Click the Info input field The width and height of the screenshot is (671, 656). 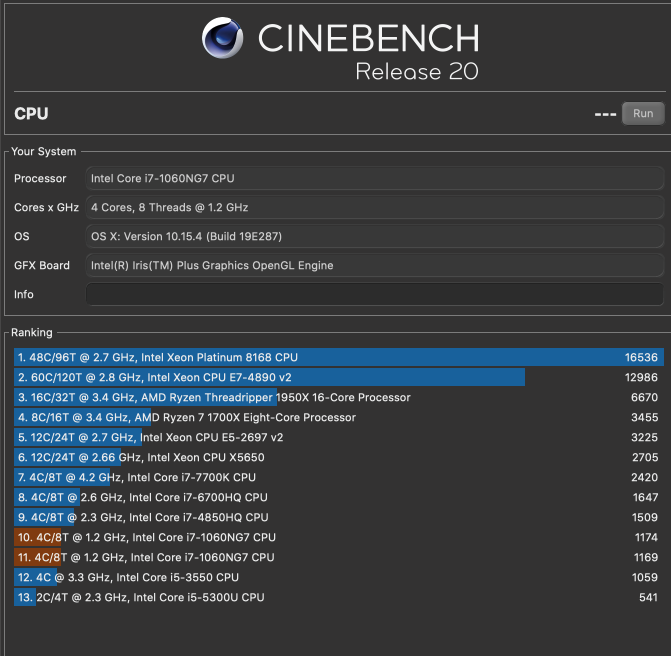(374, 294)
